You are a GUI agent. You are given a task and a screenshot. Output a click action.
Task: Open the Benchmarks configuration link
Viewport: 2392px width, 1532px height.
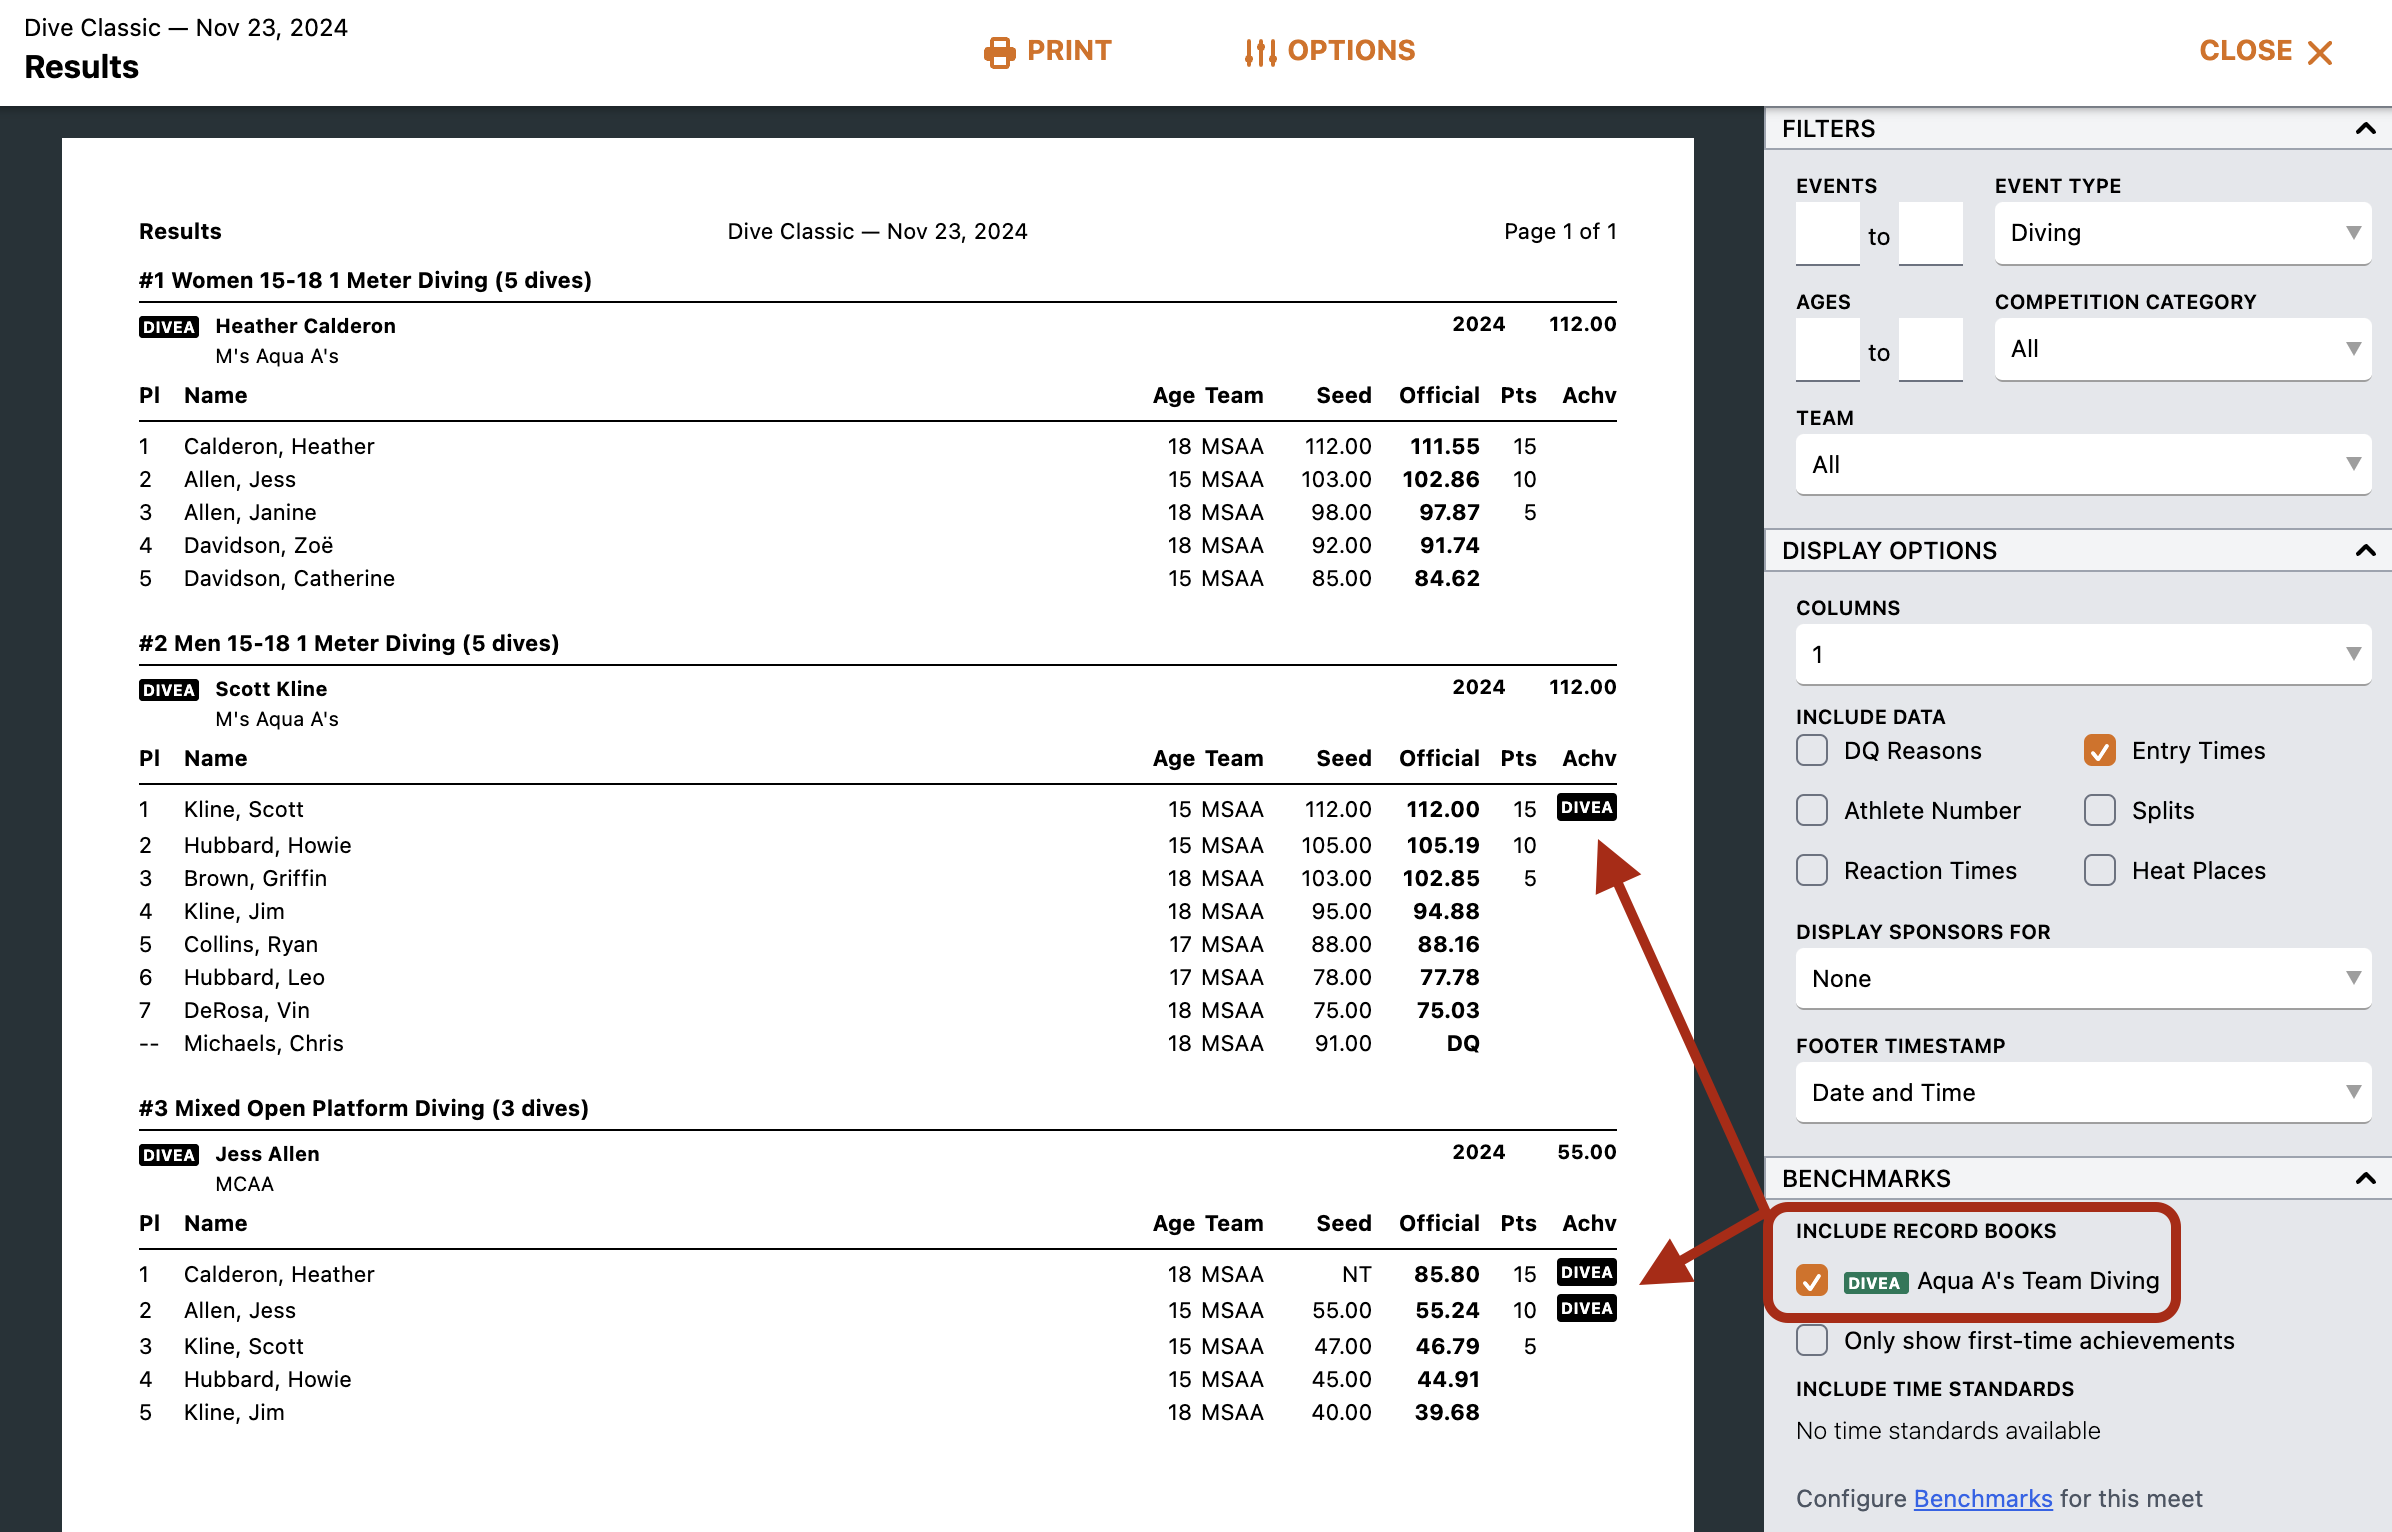[1982, 1498]
